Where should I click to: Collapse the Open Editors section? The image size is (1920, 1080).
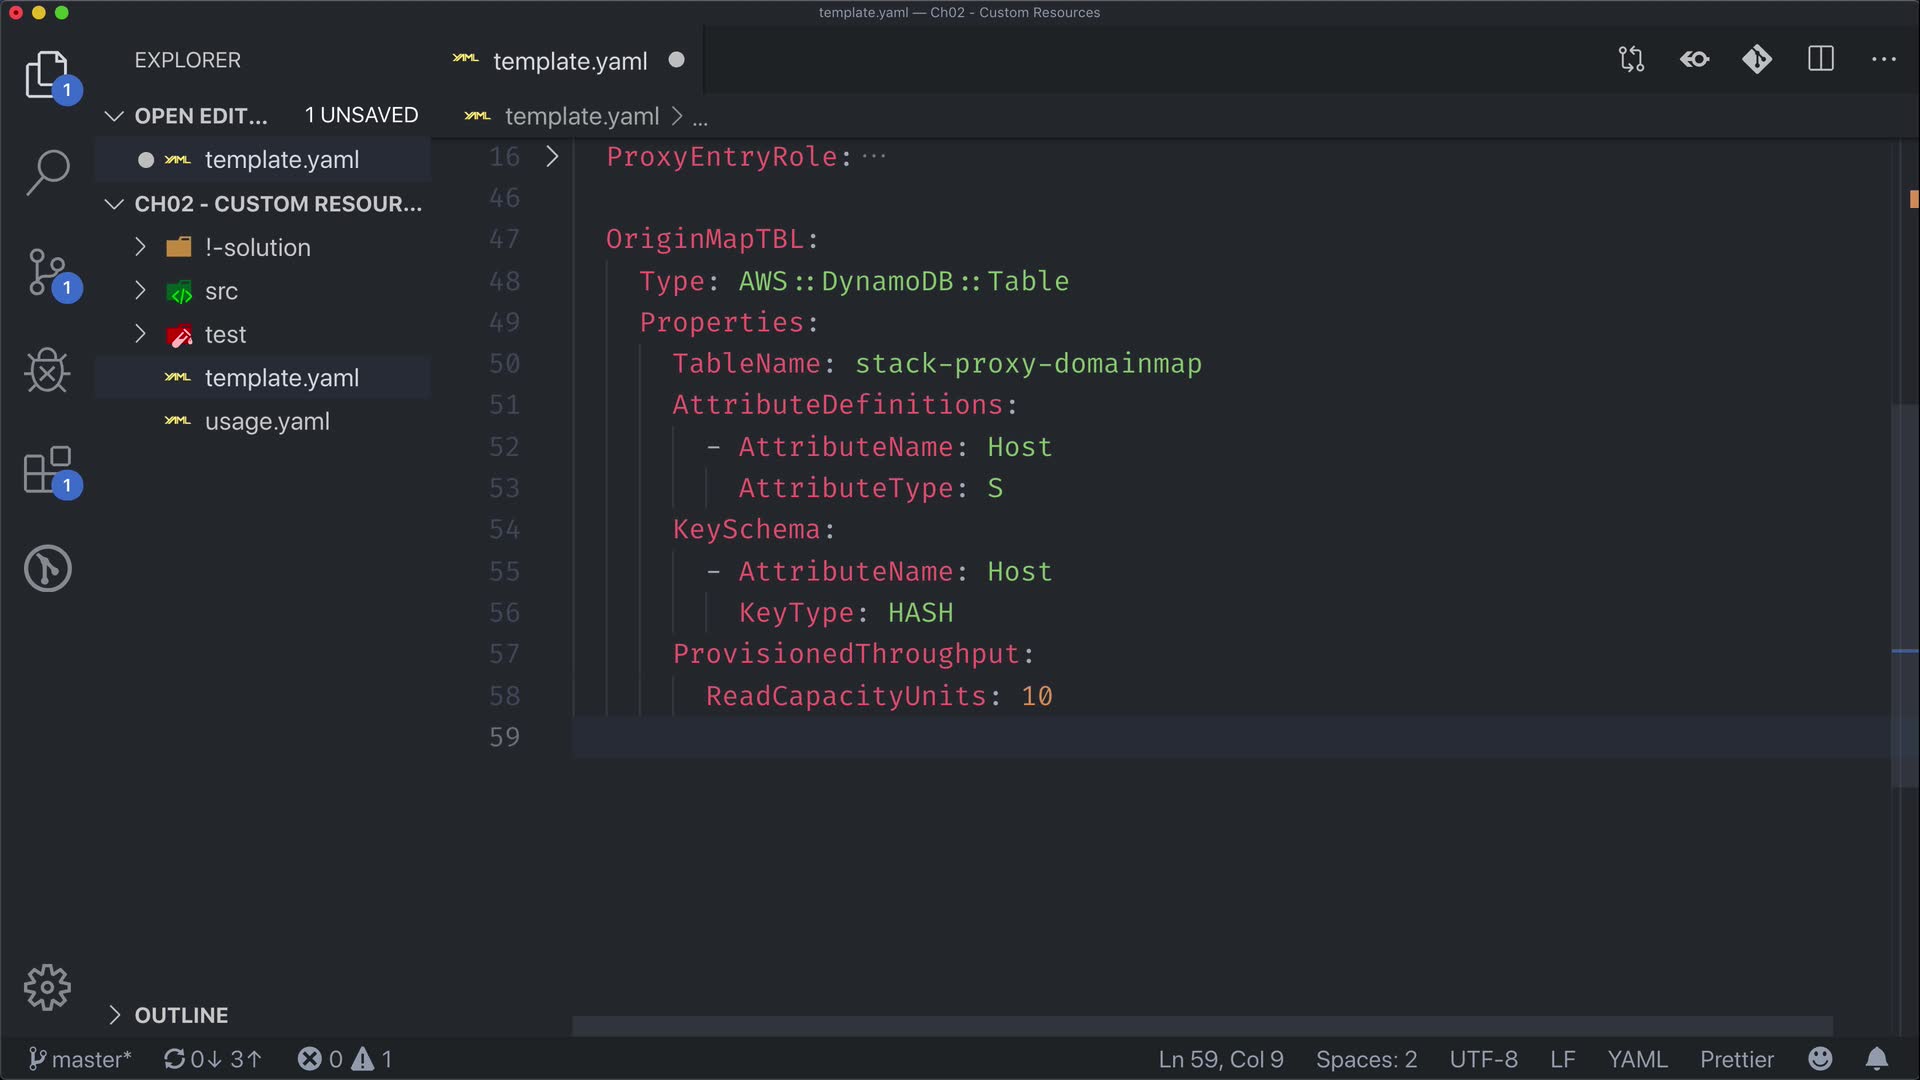[x=115, y=116]
